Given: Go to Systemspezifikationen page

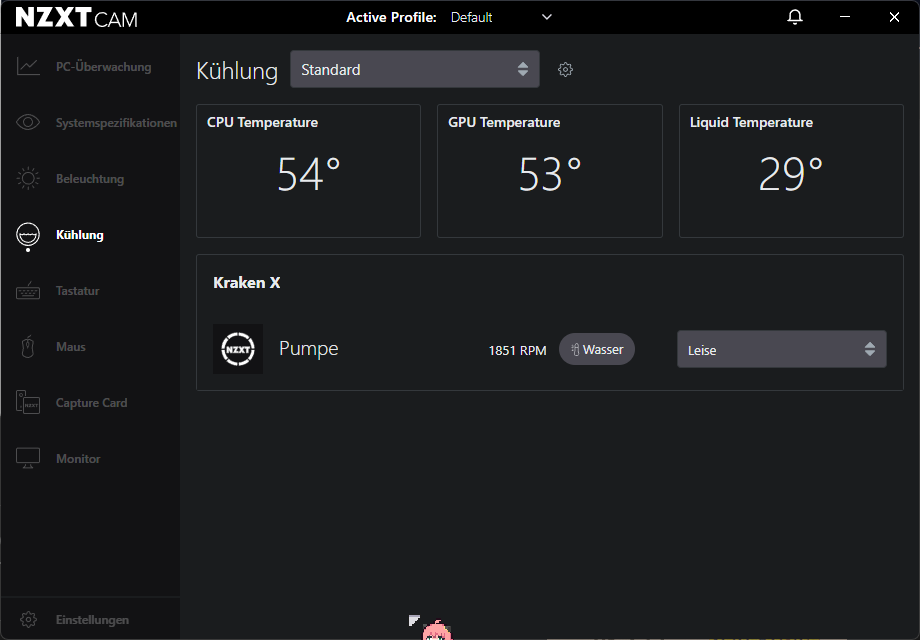Looking at the screenshot, I should coord(116,123).
